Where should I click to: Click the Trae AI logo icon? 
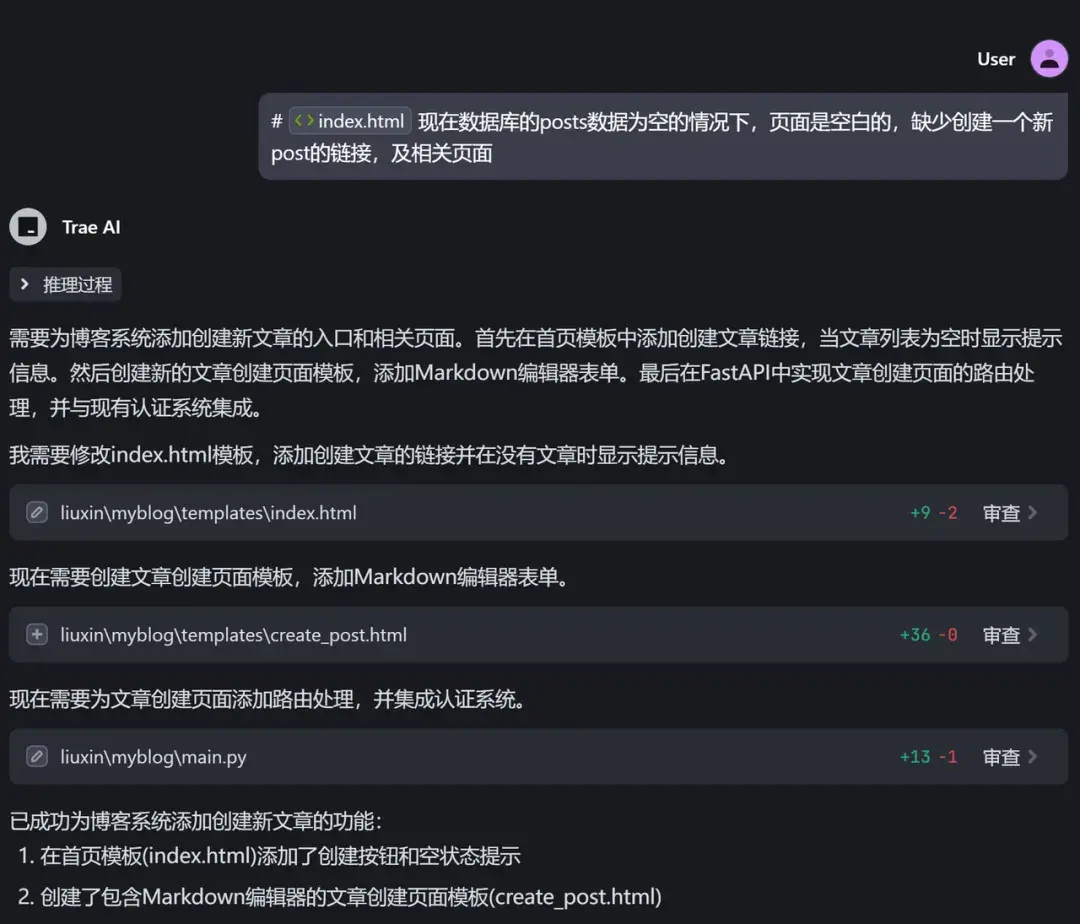click(x=27, y=226)
